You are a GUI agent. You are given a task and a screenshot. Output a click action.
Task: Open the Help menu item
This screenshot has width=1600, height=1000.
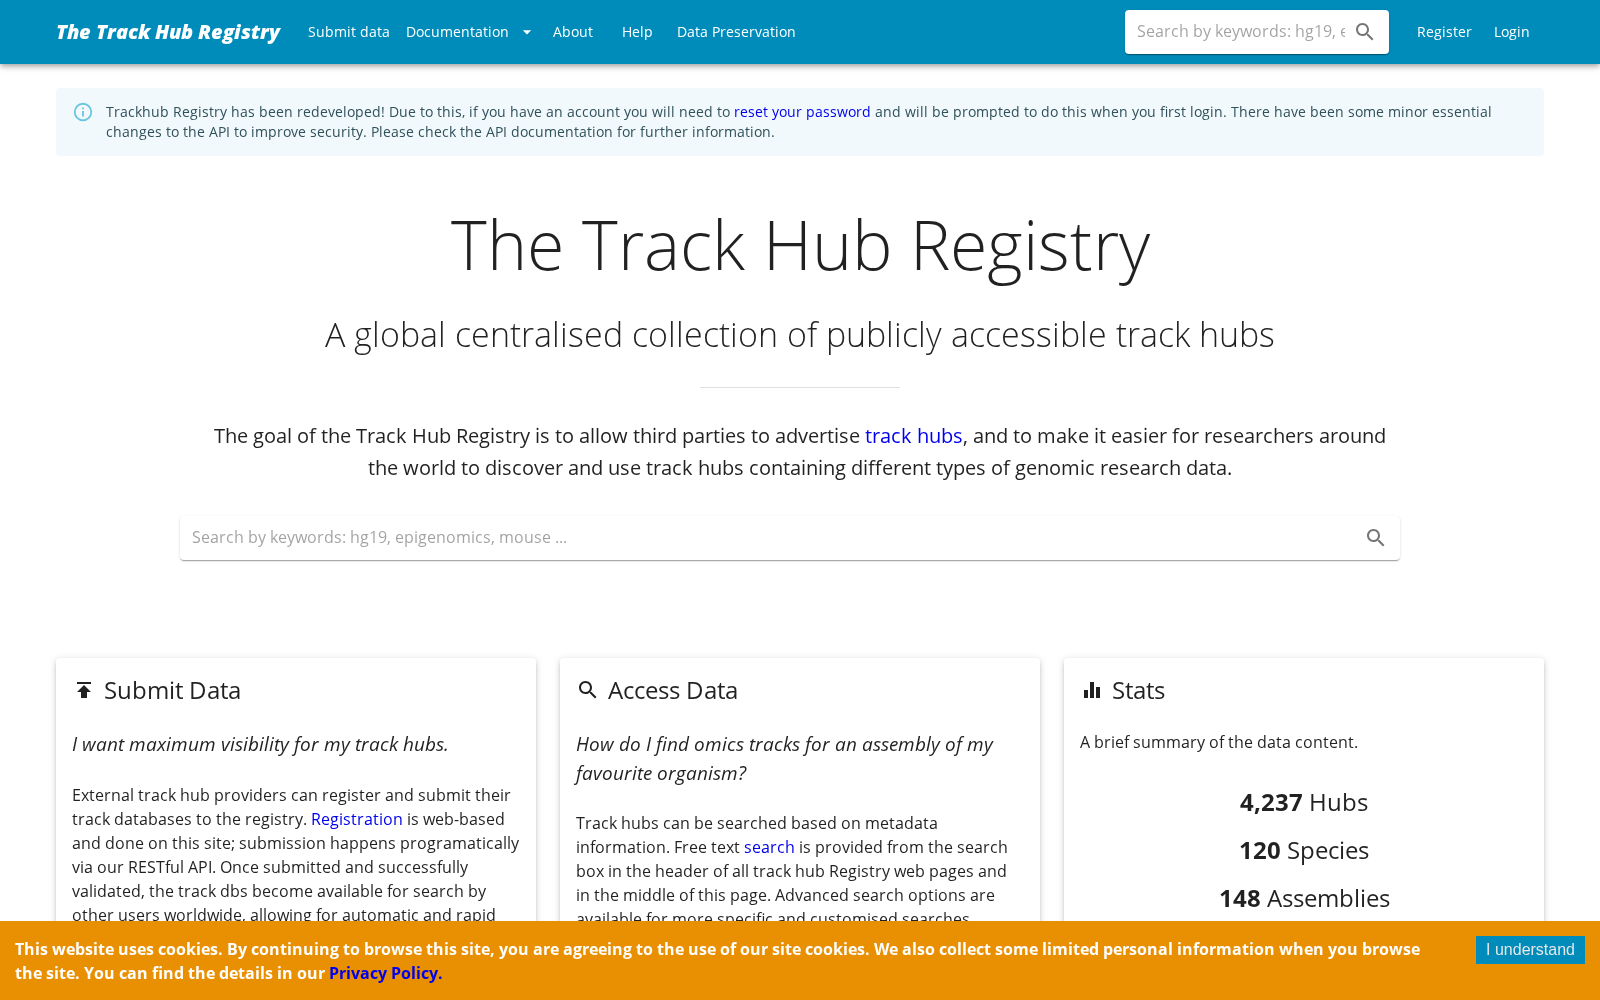(637, 32)
